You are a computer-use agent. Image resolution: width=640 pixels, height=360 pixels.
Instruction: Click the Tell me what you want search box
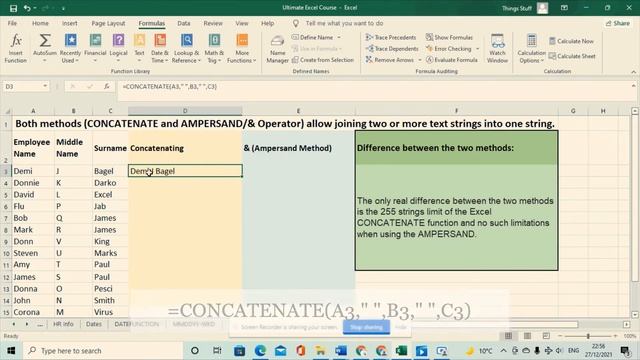[344, 23]
